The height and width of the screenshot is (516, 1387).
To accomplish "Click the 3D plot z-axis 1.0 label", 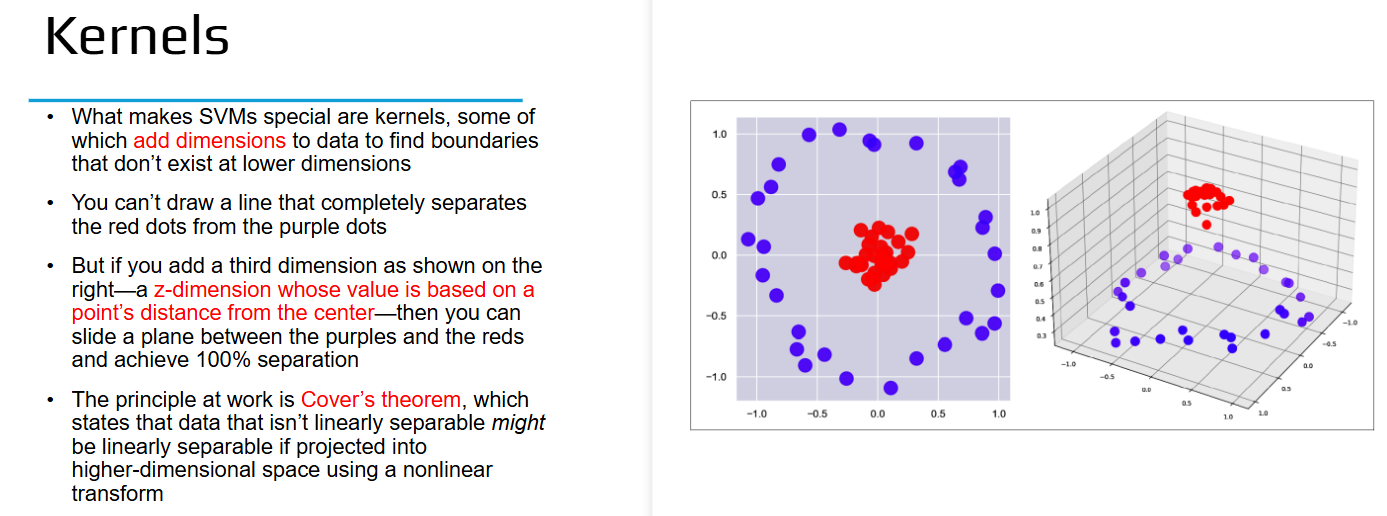I will click(x=1036, y=213).
